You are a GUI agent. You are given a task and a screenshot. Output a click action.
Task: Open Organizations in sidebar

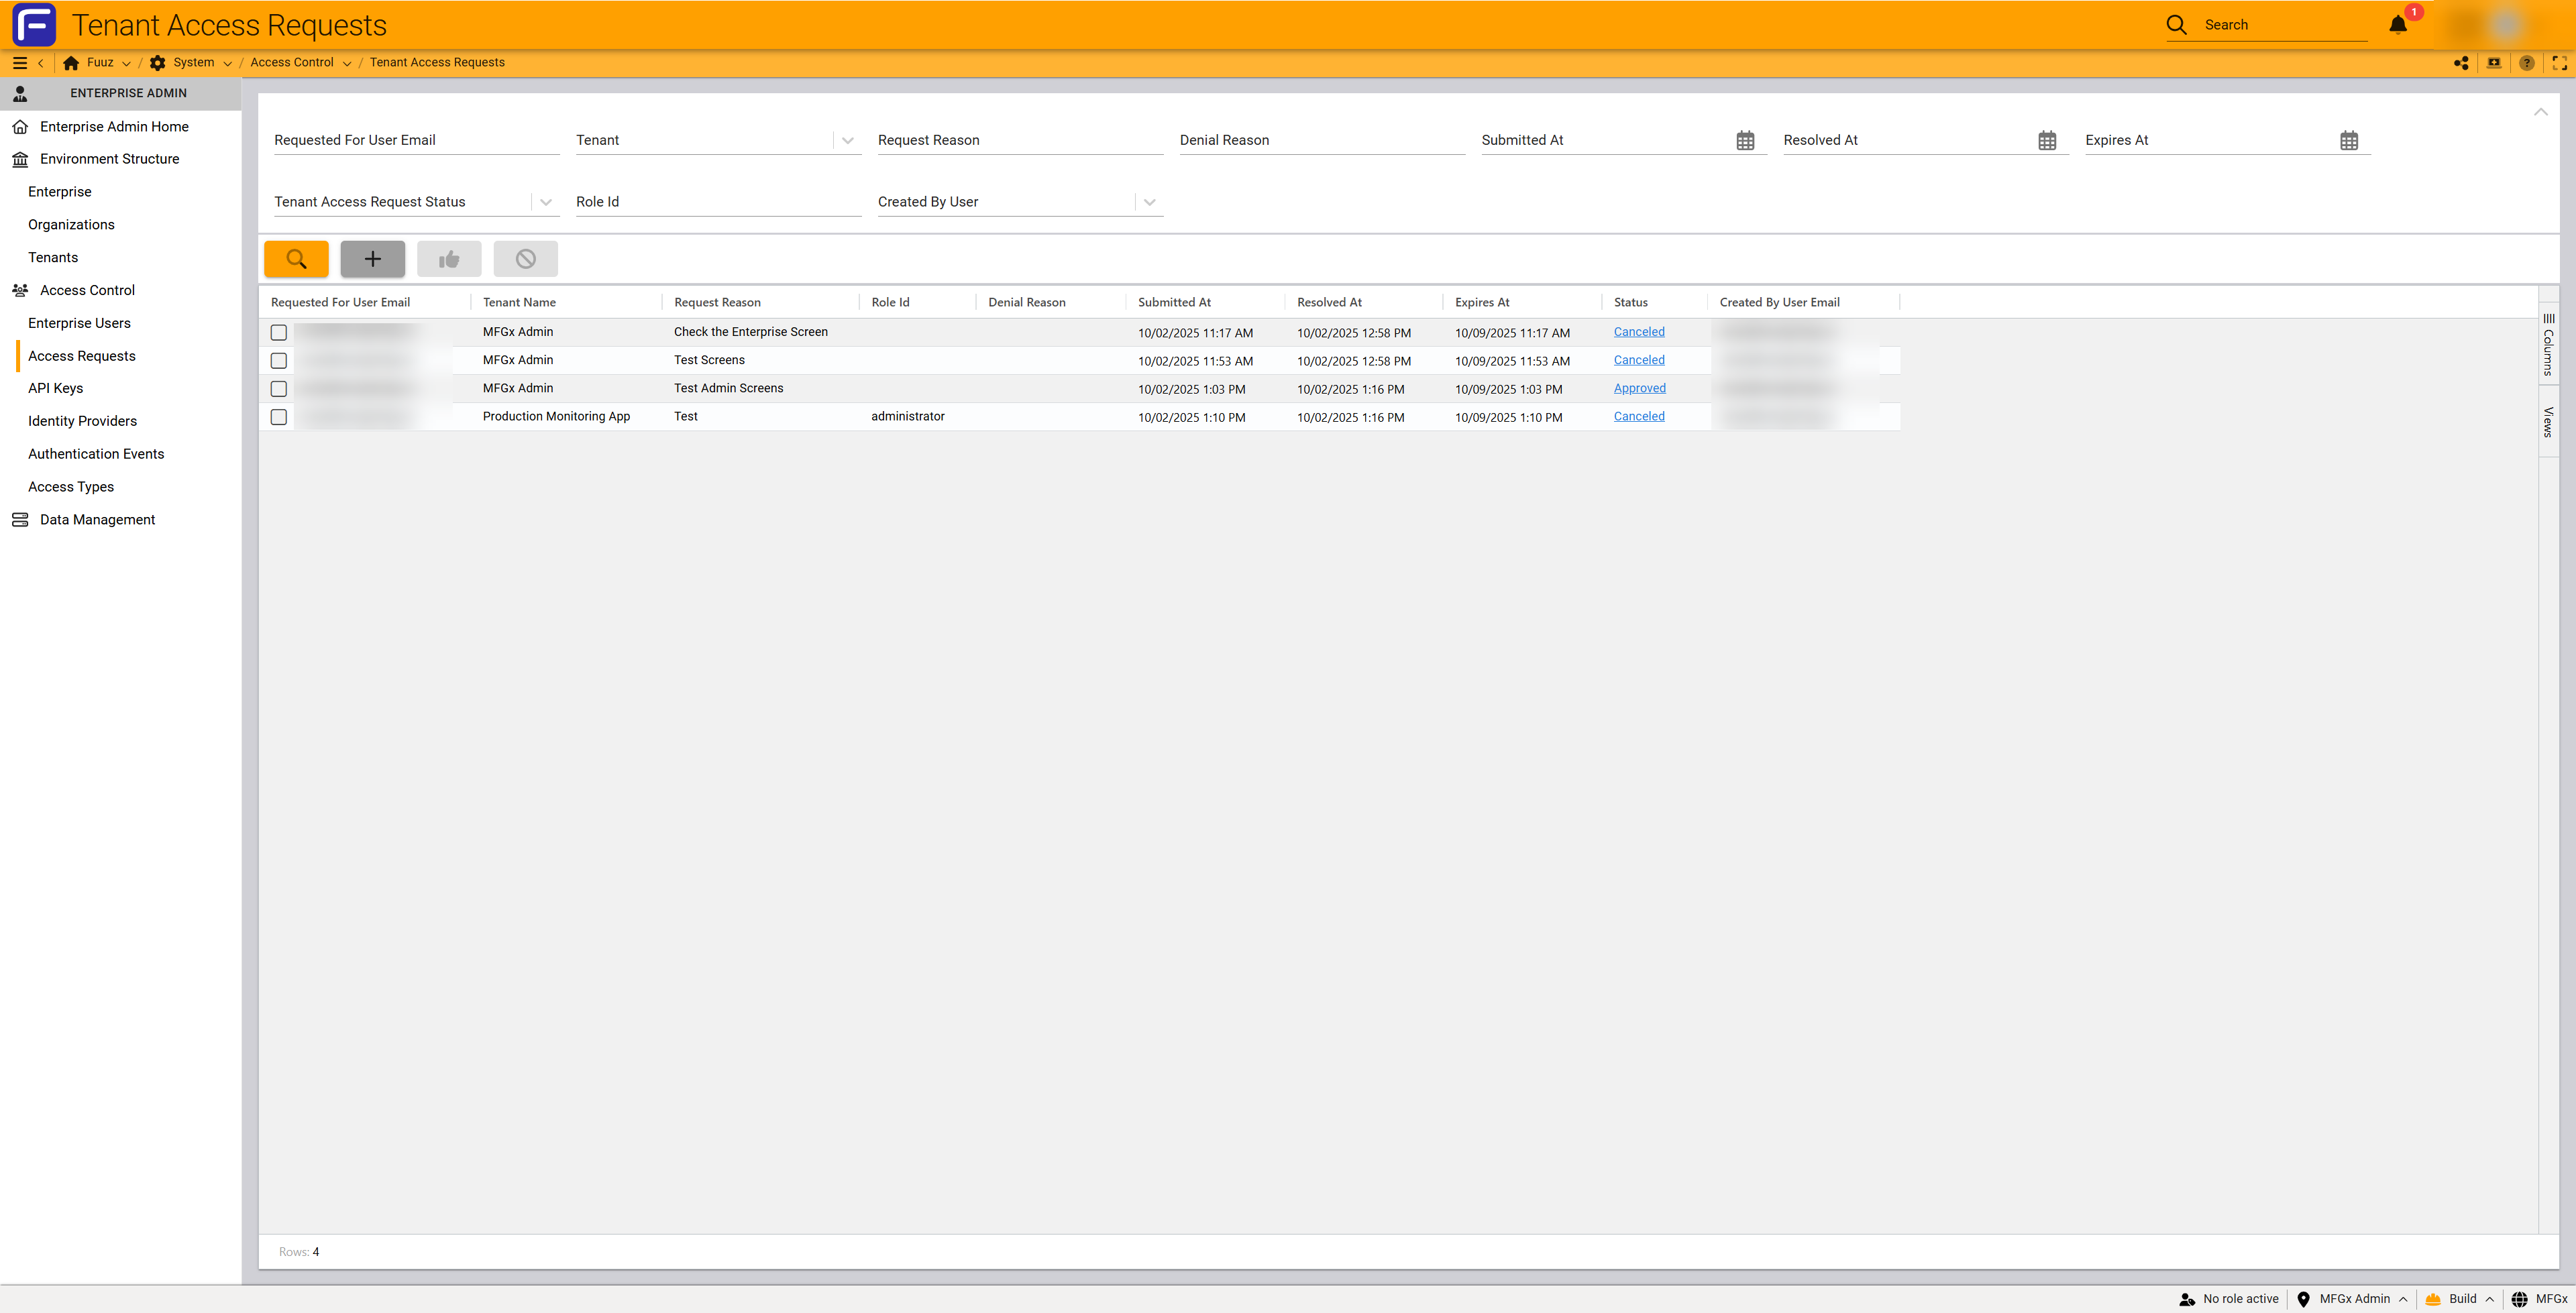pos(71,225)
